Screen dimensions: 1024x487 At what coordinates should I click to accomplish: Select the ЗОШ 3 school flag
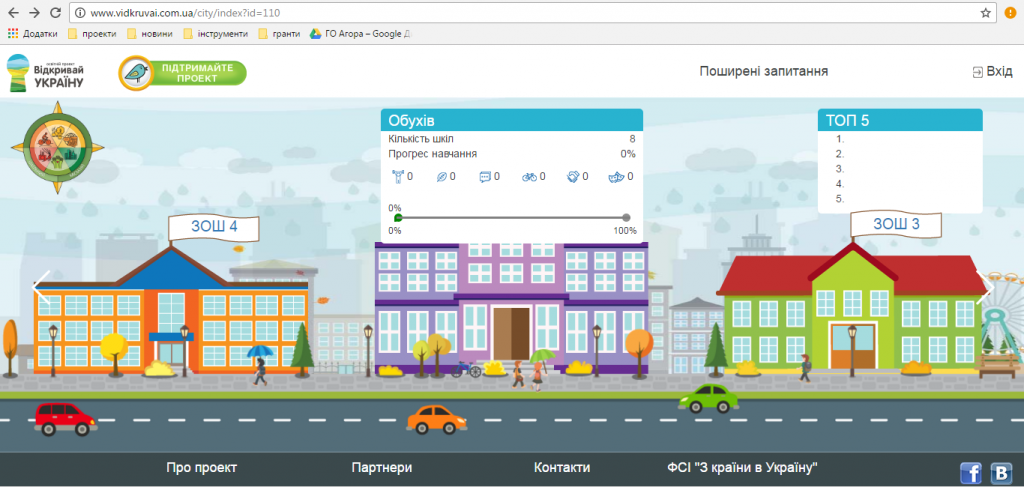[x=896, y=225]
